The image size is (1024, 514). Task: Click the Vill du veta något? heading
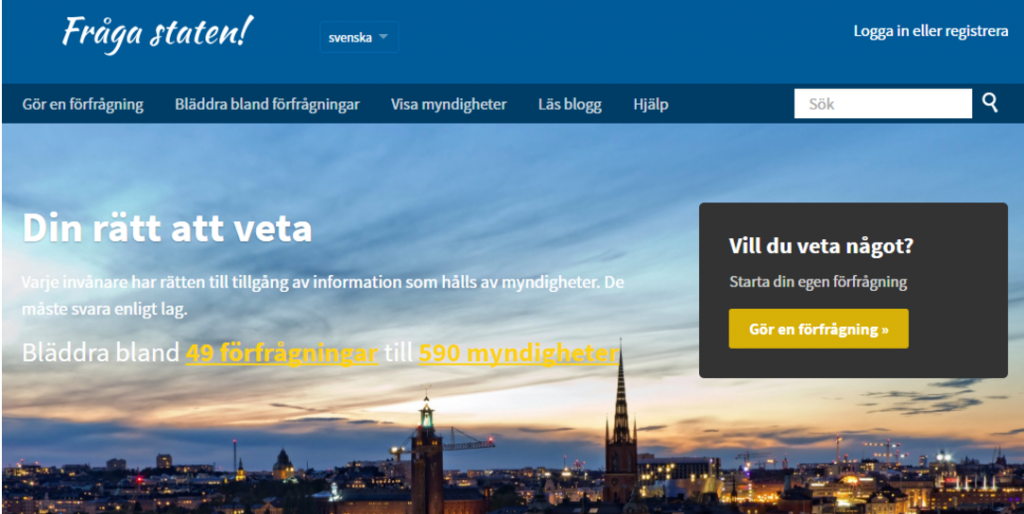pos(821,246)
